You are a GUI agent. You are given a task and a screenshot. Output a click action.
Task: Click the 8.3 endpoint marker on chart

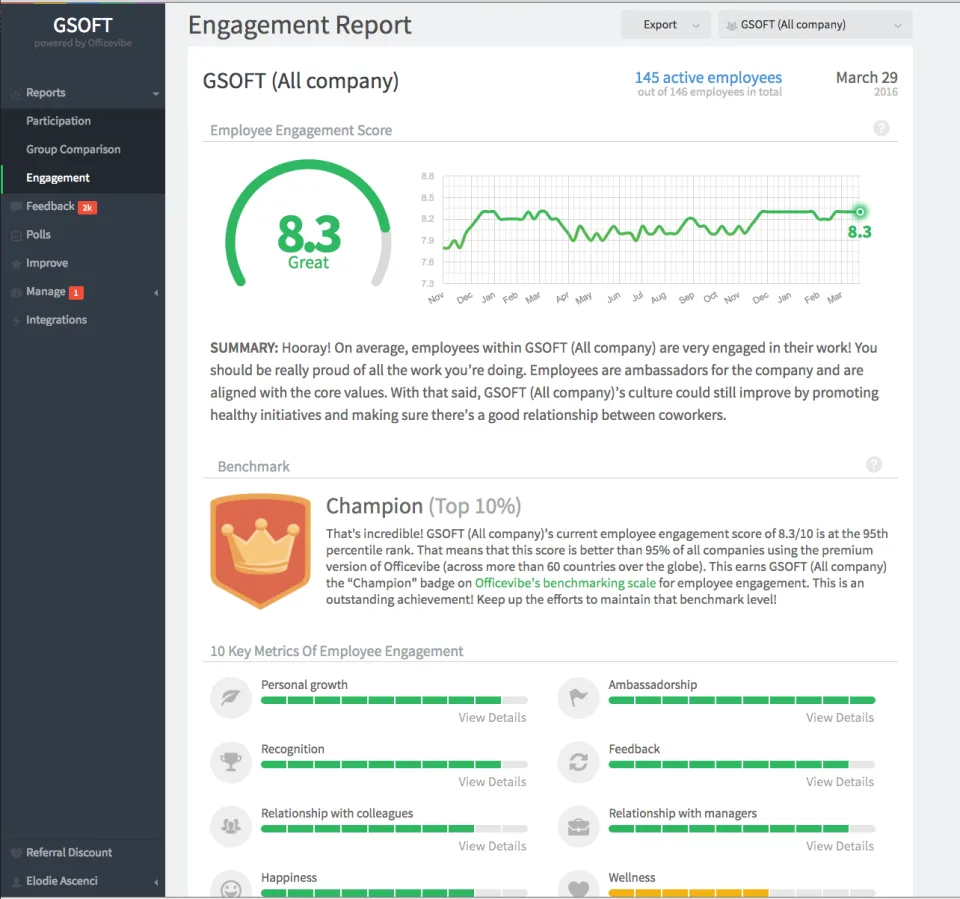click(860, 212)
